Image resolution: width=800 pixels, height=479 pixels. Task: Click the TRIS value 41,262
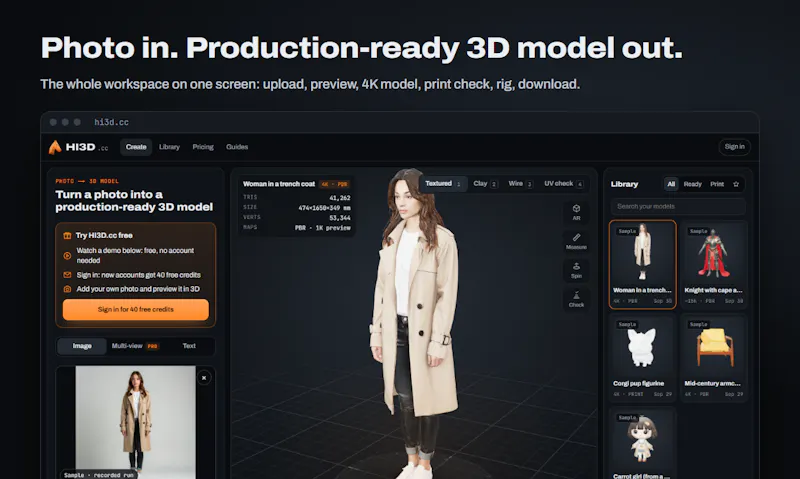coord(340,198)
